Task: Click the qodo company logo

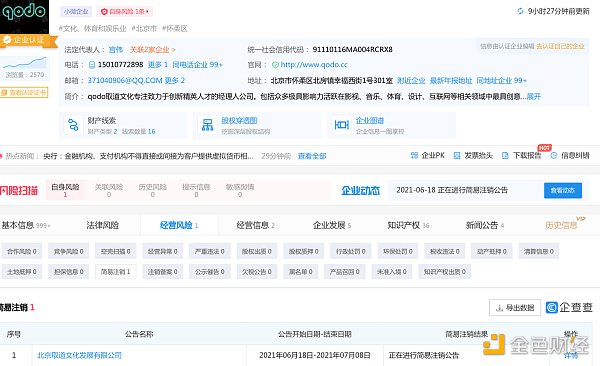Action: pyautogui.click(x=24, y=16)
